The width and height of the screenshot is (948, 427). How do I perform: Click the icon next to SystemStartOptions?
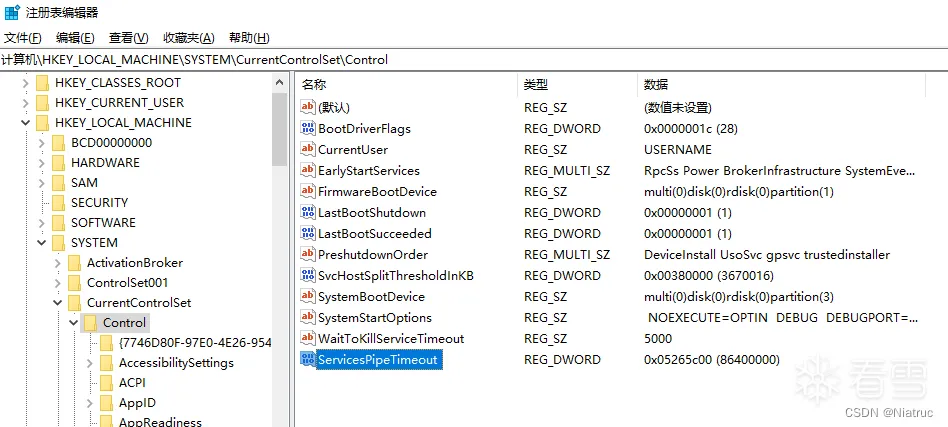coord(308,318)
